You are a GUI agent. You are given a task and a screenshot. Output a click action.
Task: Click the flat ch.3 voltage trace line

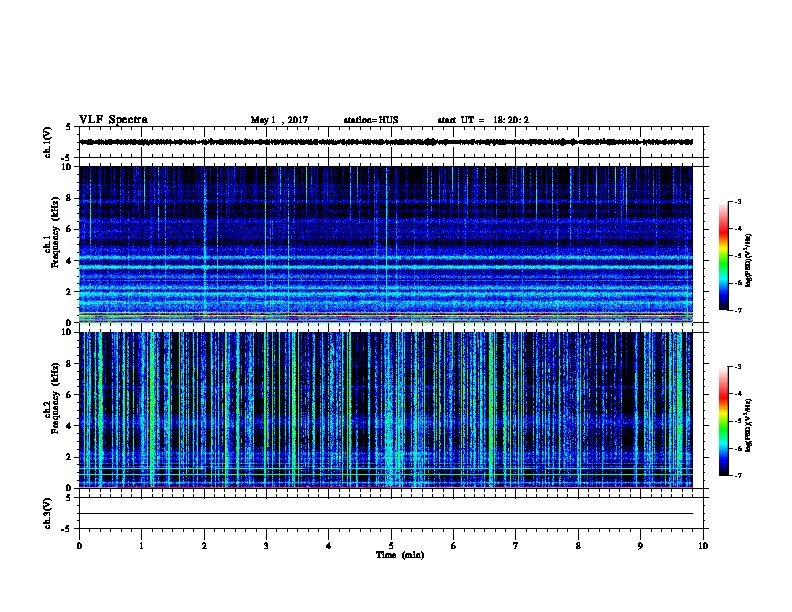click(386, 514)
